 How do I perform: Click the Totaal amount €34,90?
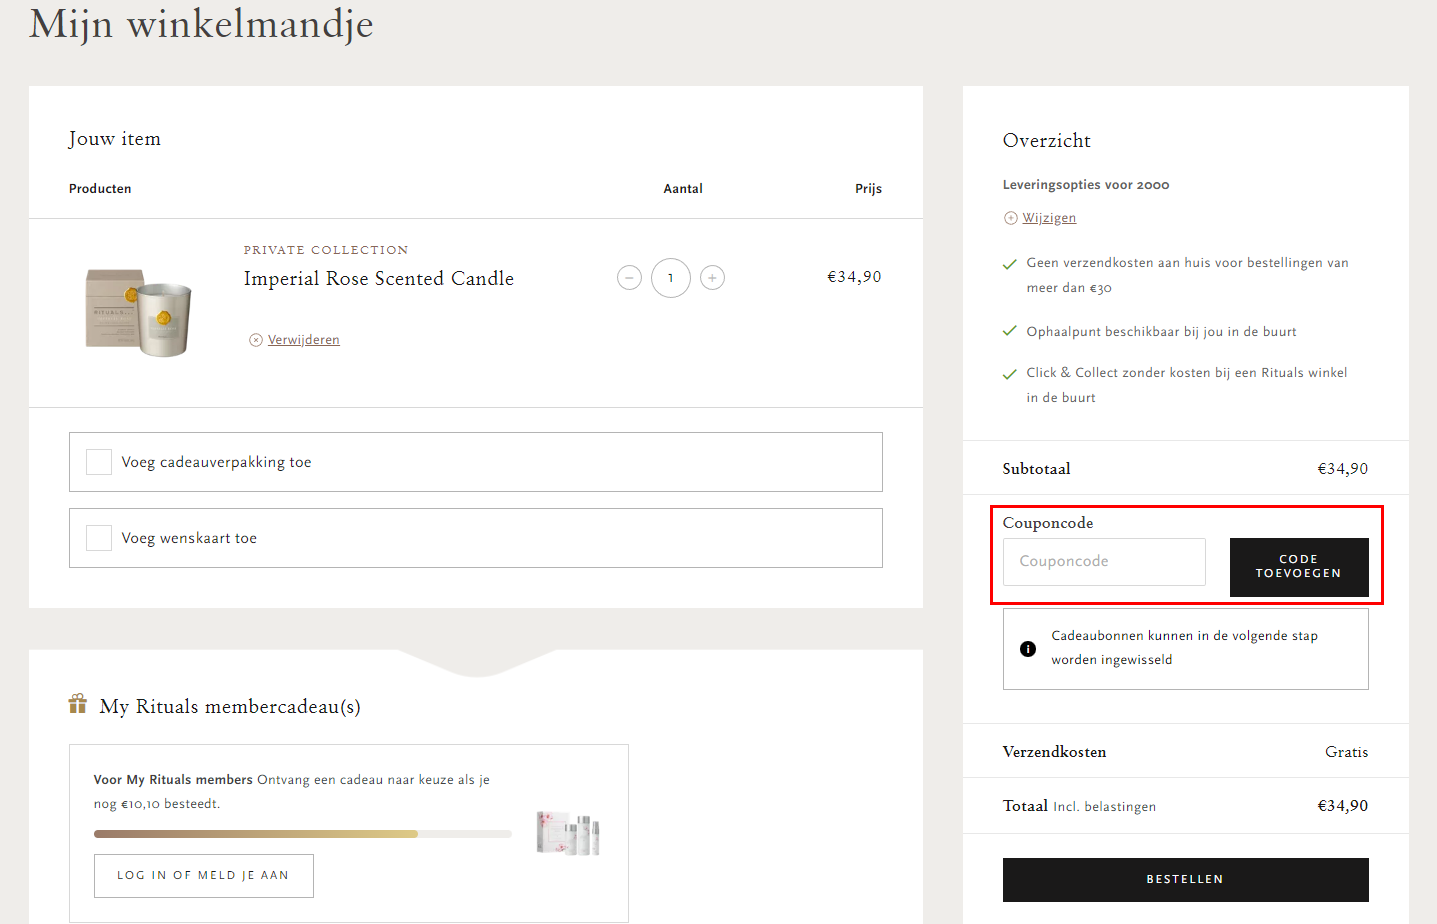[1343, 806]
